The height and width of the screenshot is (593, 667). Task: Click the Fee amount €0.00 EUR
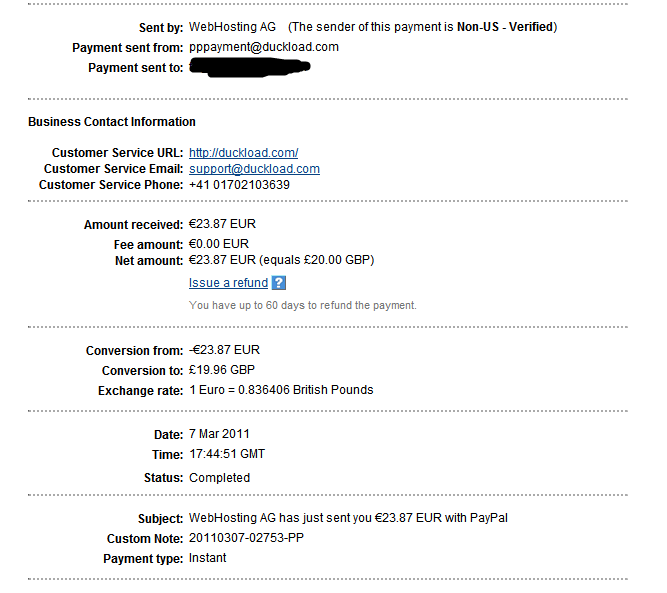pyautogui.click(x=219, y=244)
